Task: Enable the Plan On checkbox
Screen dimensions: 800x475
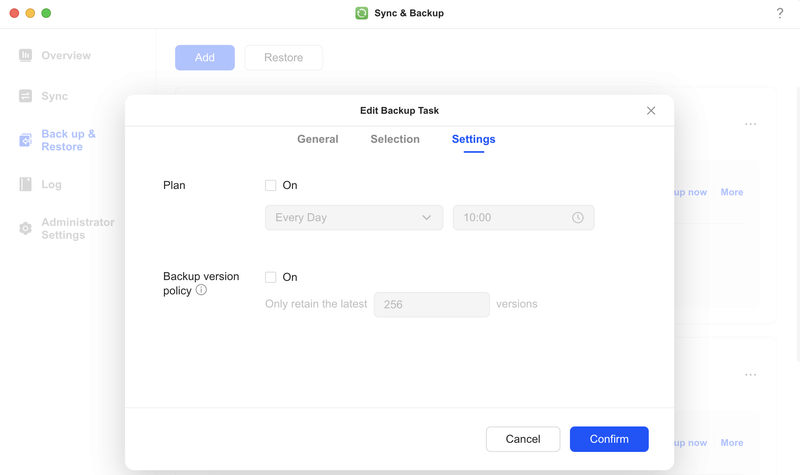Action: [x=271, y=185]
